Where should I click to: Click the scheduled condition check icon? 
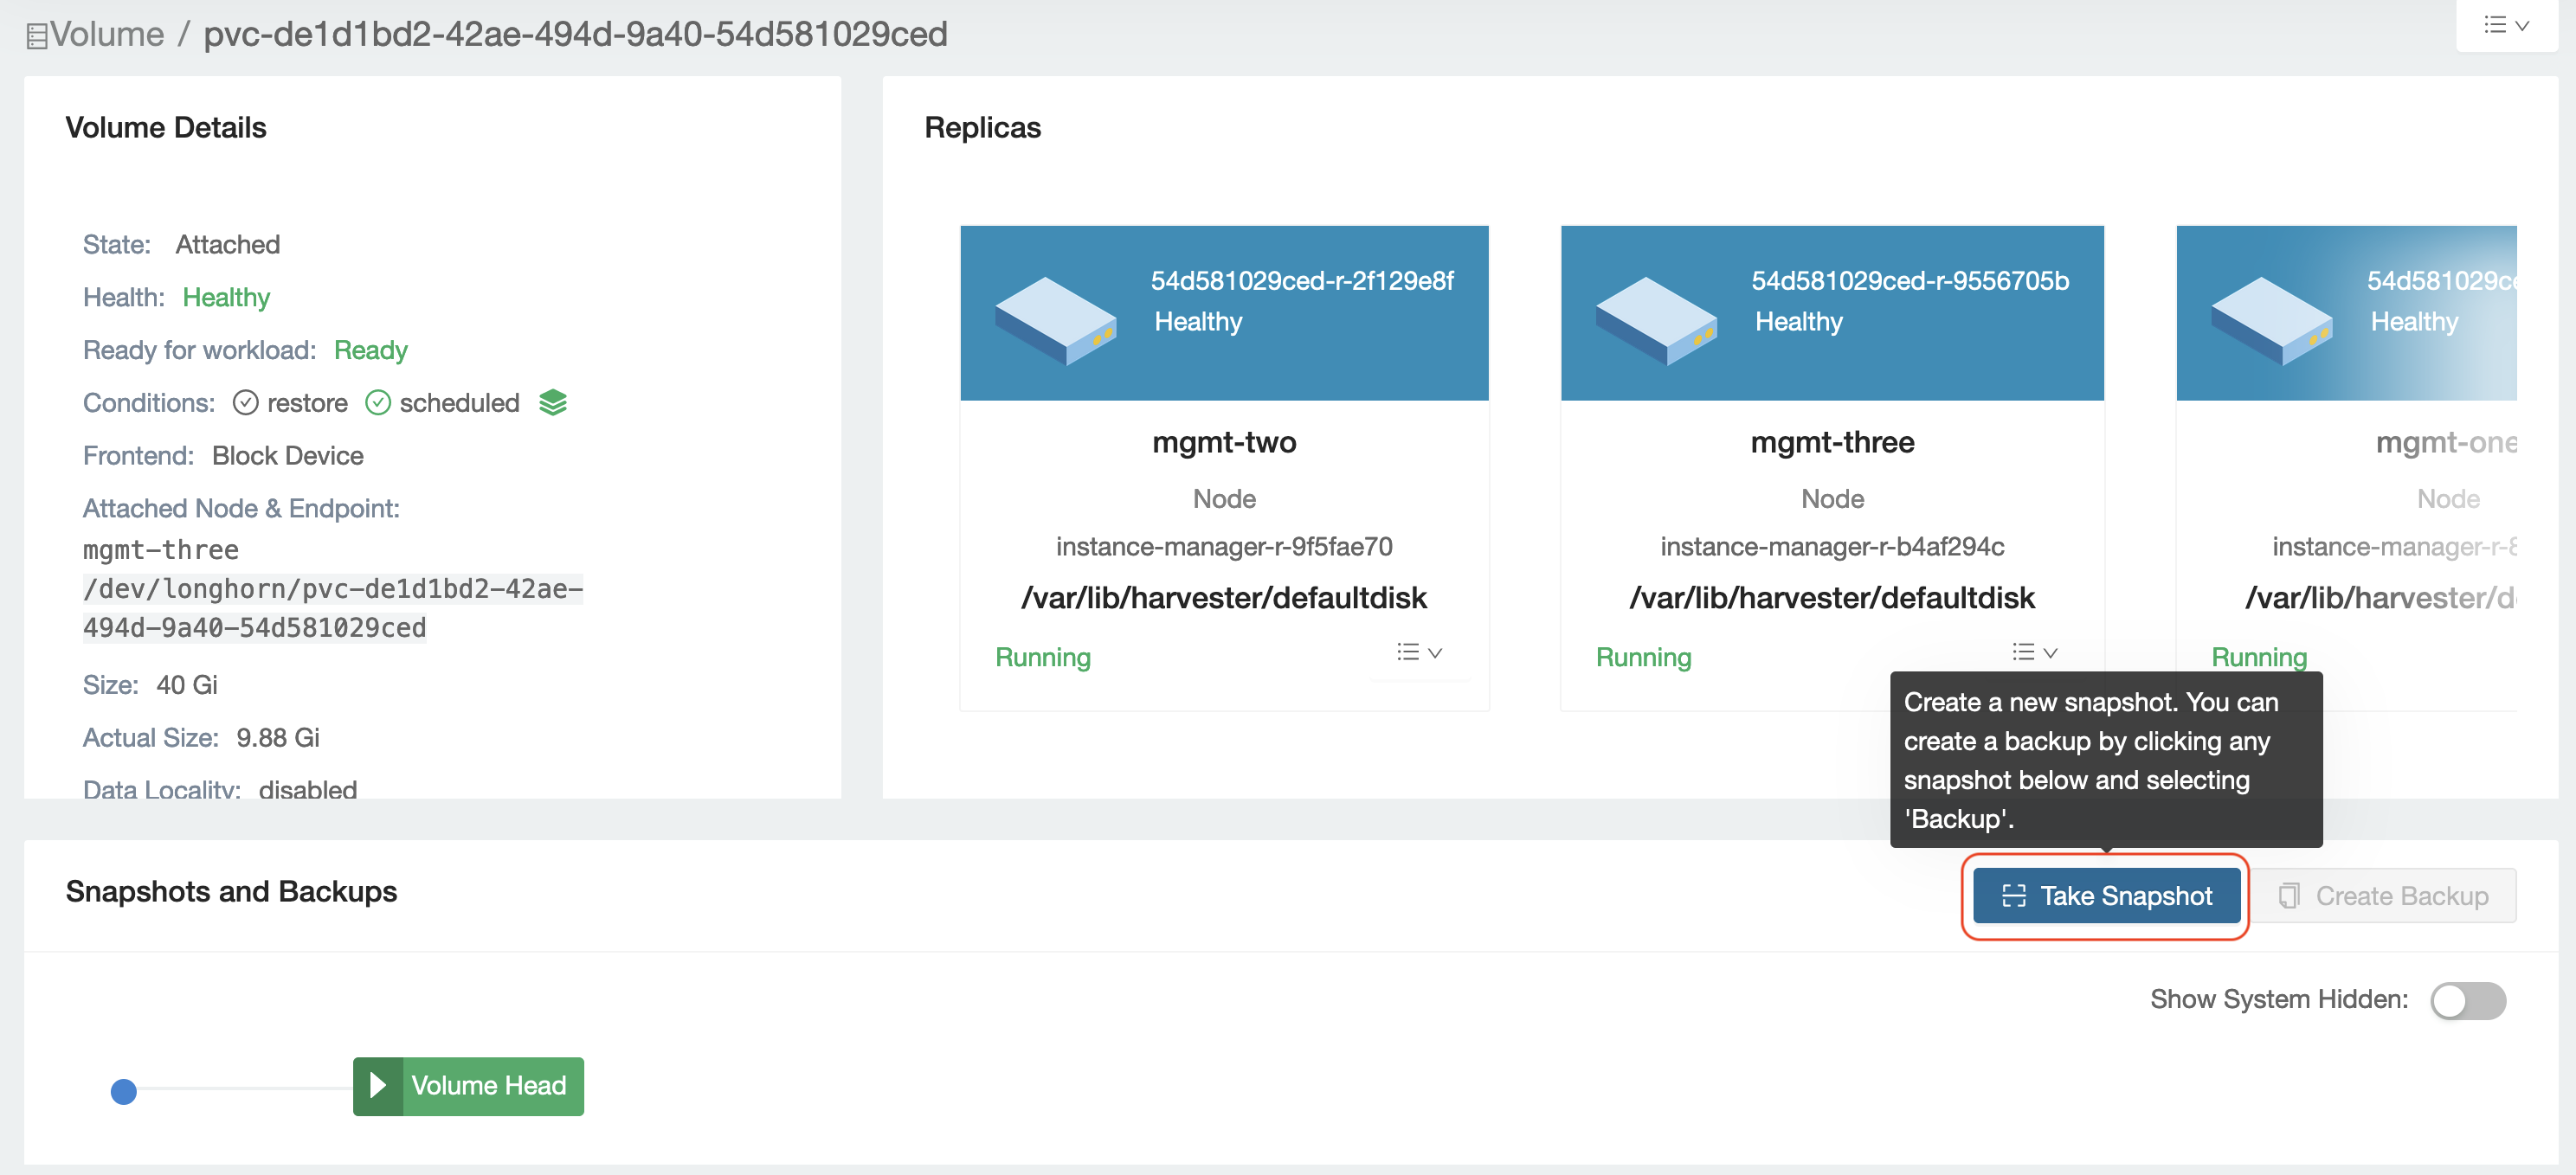point(378,402)
